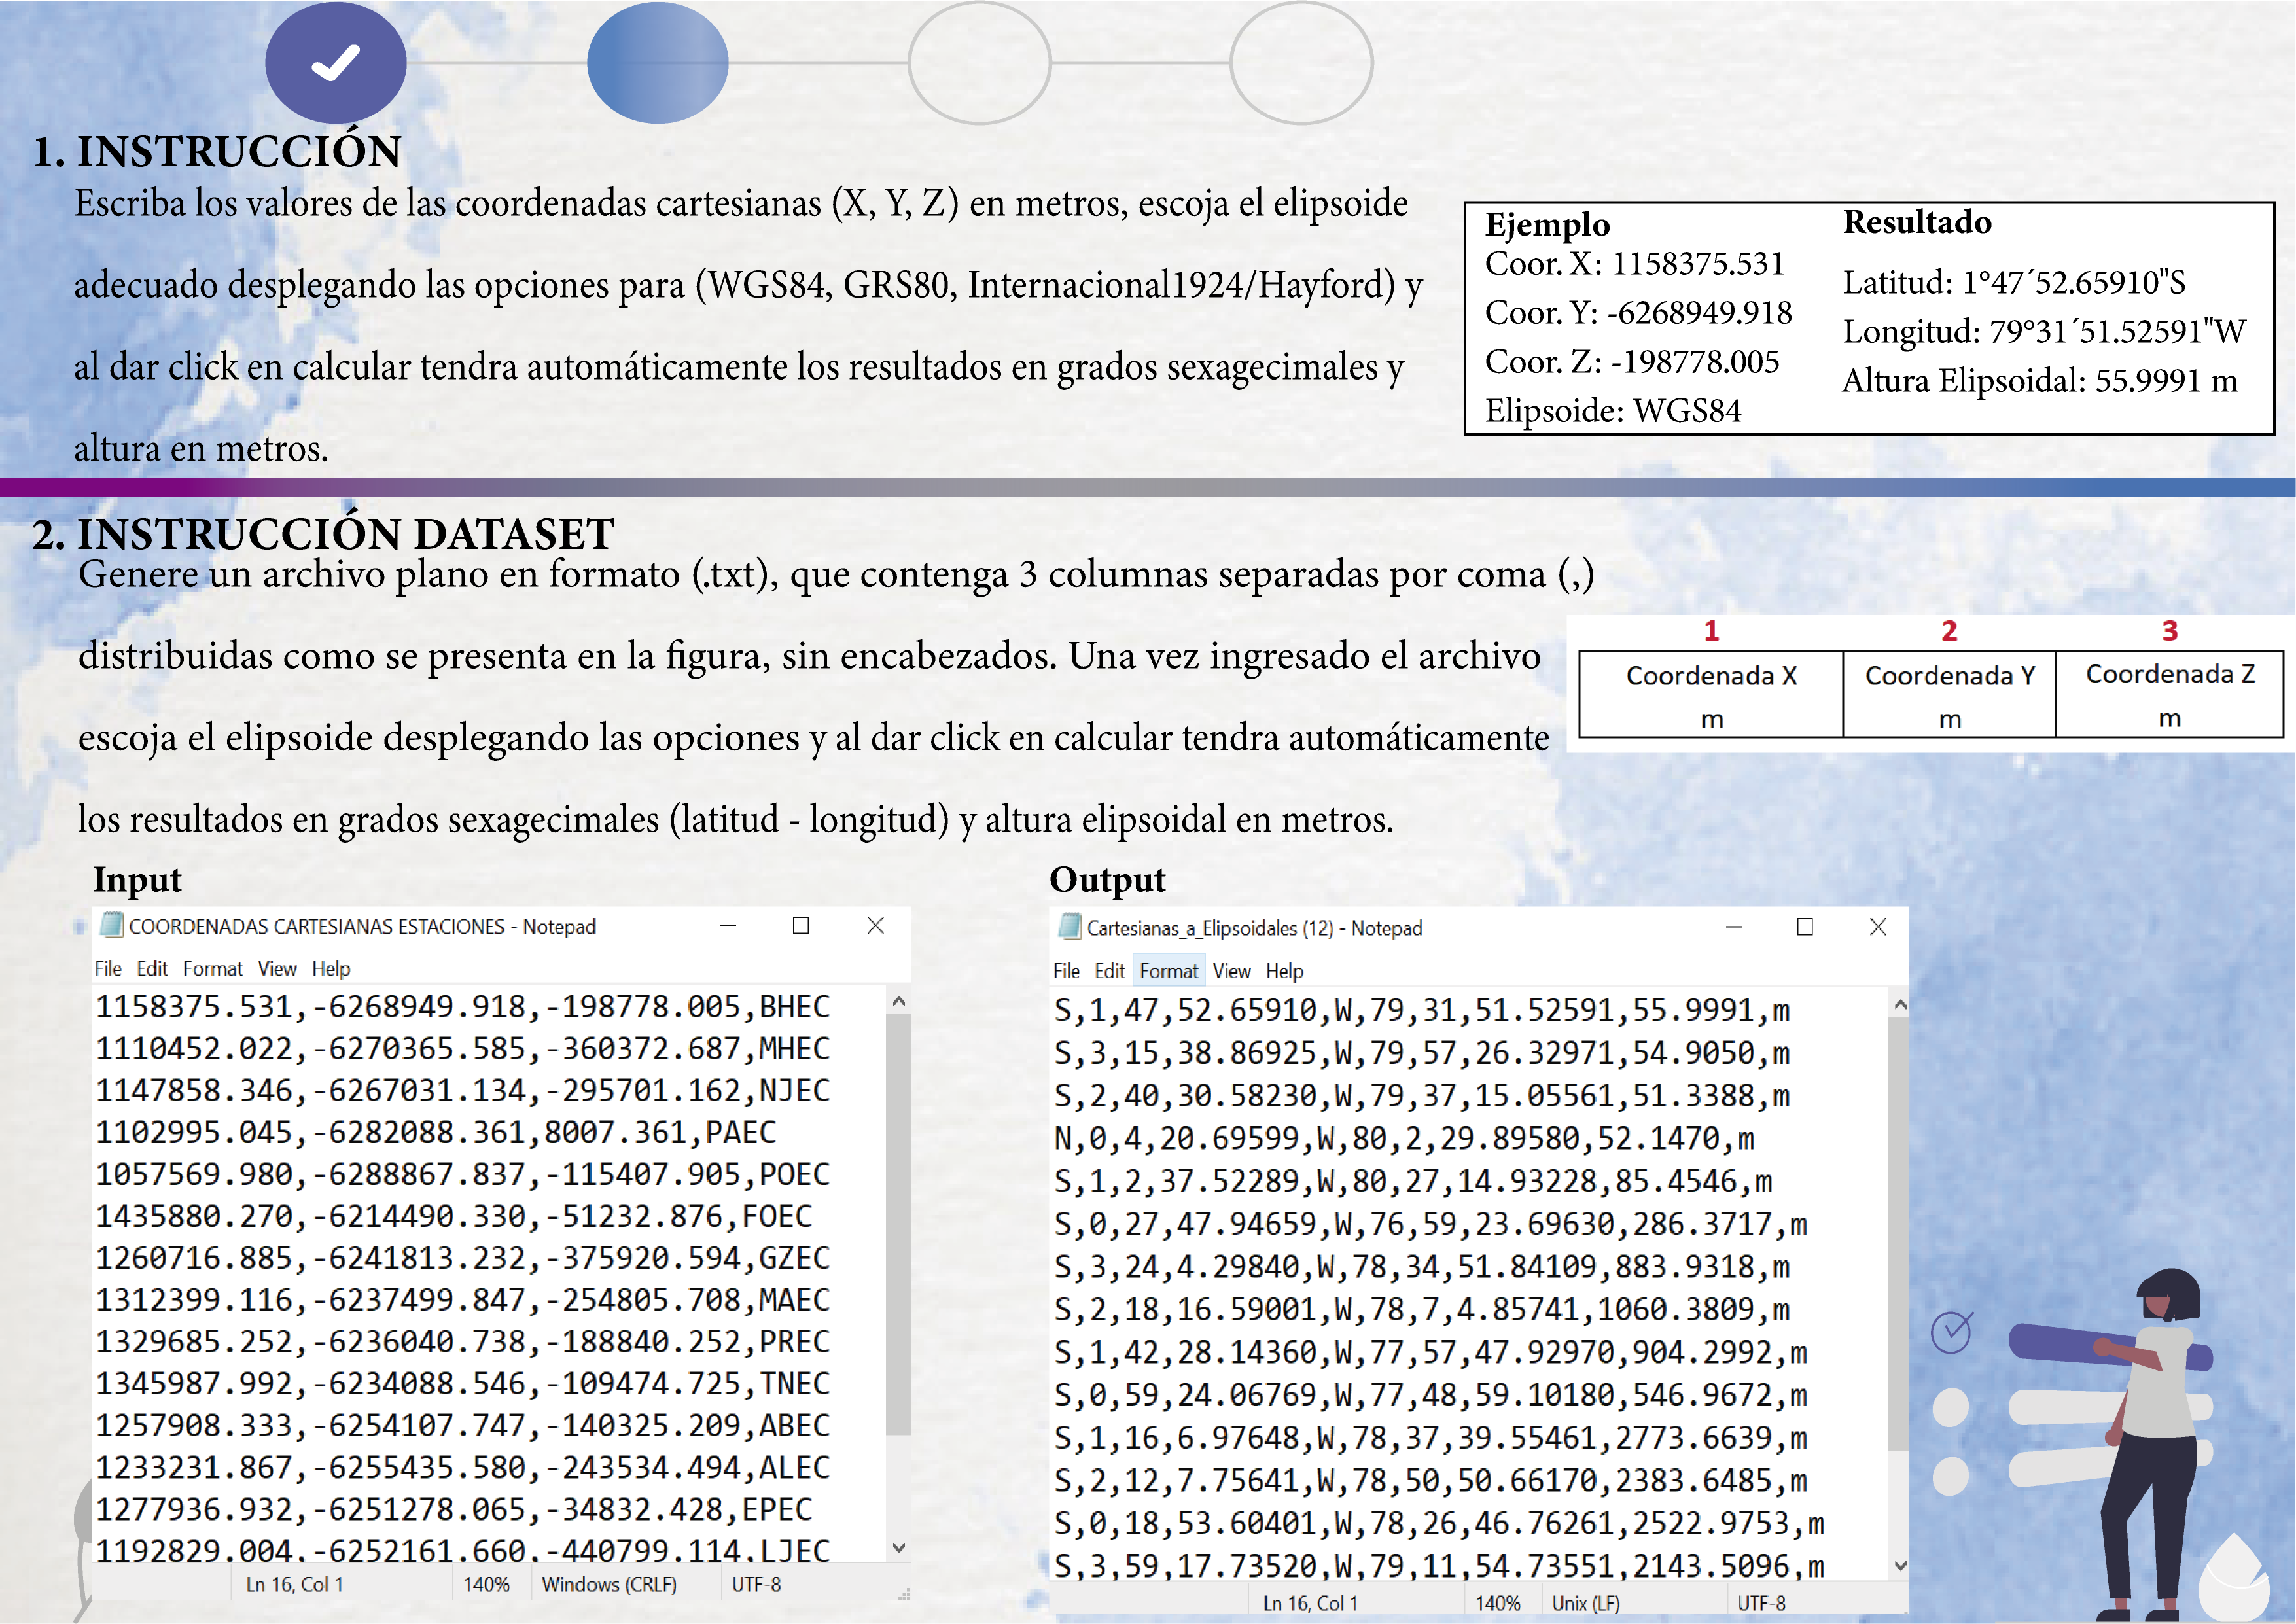
Task: Open View menu in Input Notepad
Action: point(277,968)
